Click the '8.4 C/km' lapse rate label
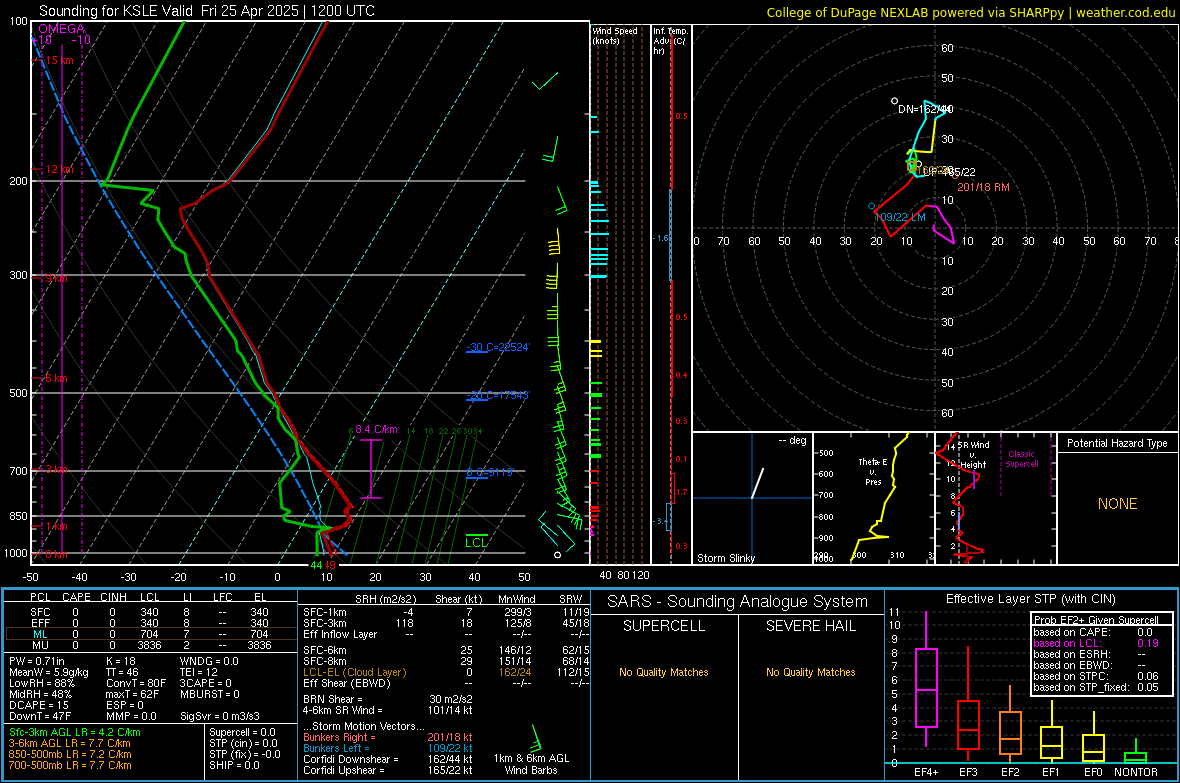1180x783 pixels. (376, 429)
